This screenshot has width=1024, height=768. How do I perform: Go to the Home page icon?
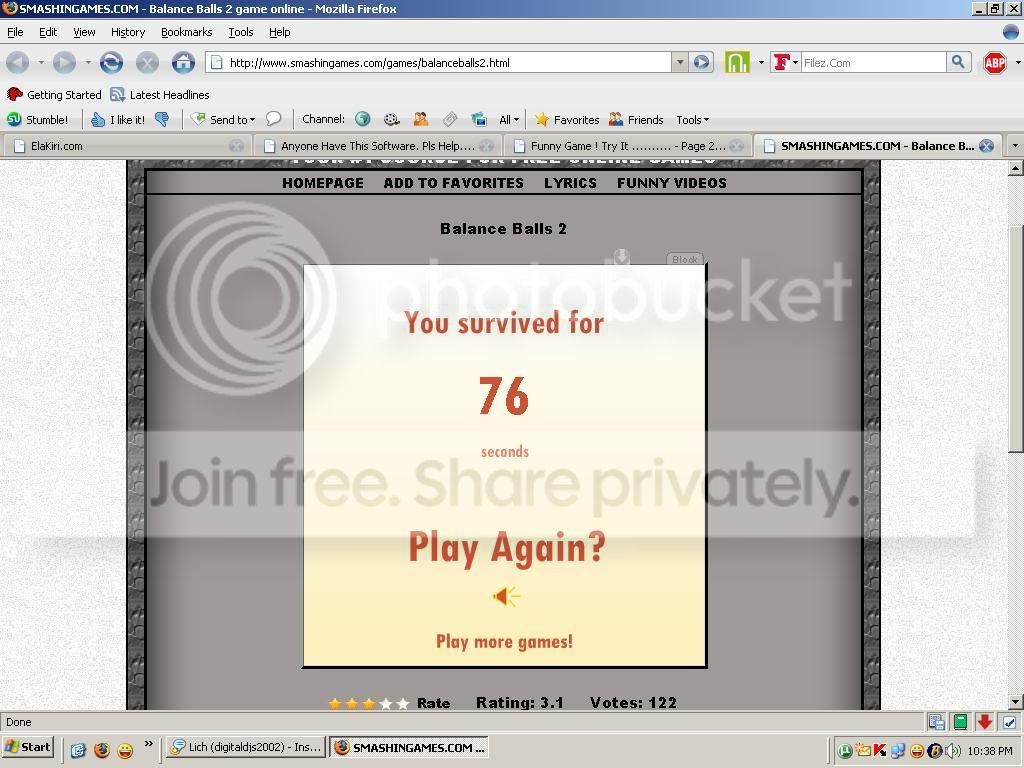[x=184, y=63]
